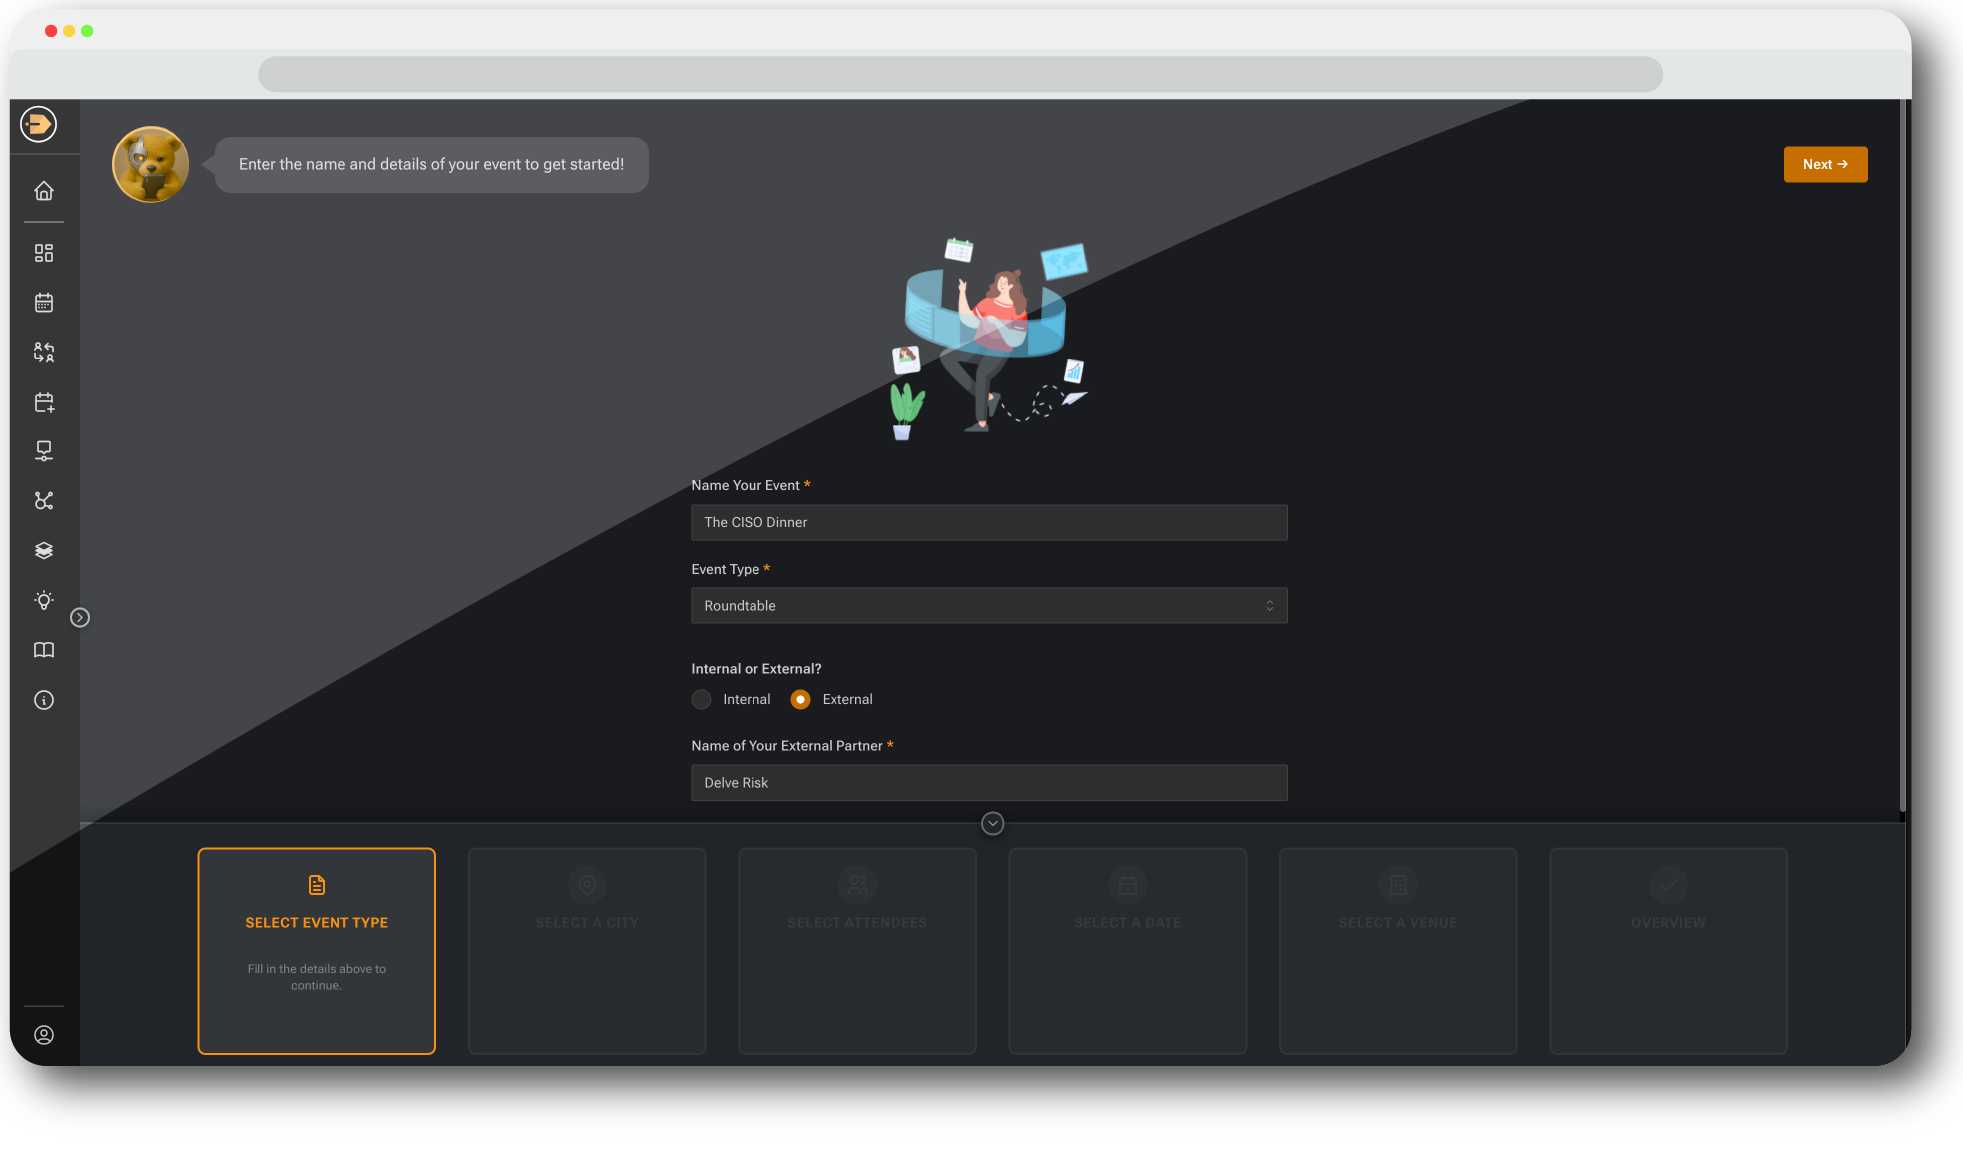This screenshot has height=1150, width=1963.
Task: Open the layers stack icon in the sidebar
Action: [x=43, y=550]
